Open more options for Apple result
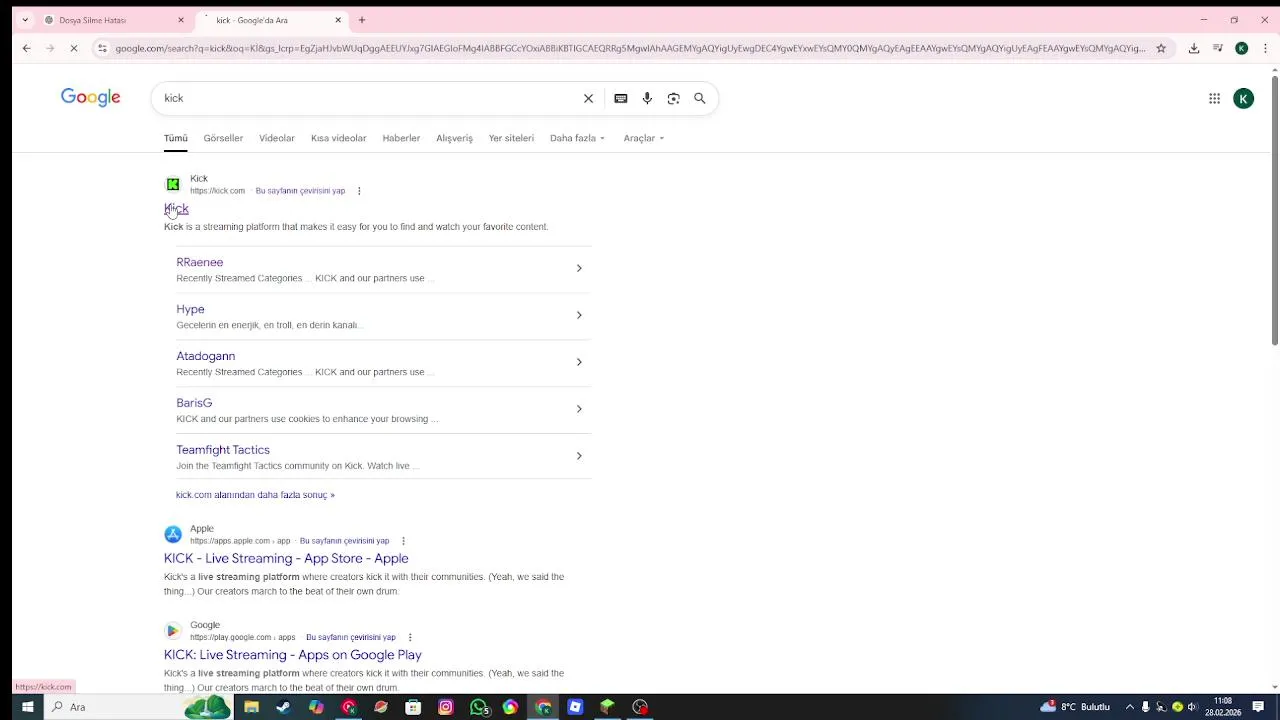1280x720 pixels. (x=403, y=541)
